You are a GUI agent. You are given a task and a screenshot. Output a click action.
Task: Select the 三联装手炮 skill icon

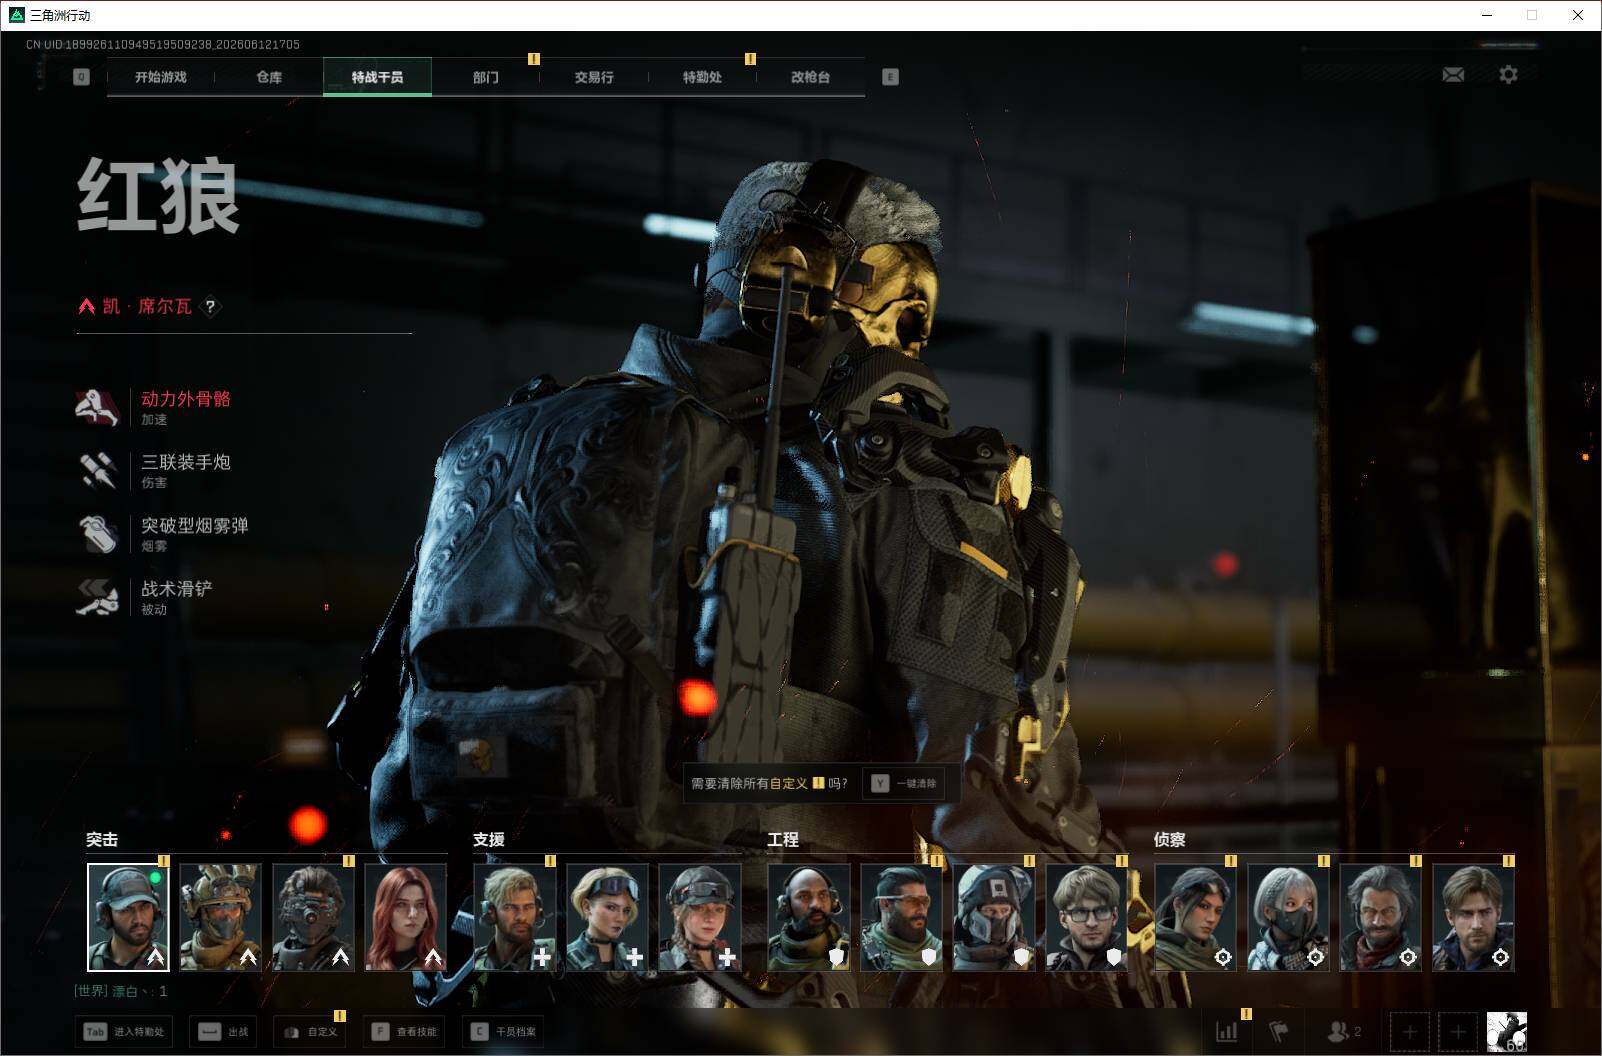click(98, 470)
